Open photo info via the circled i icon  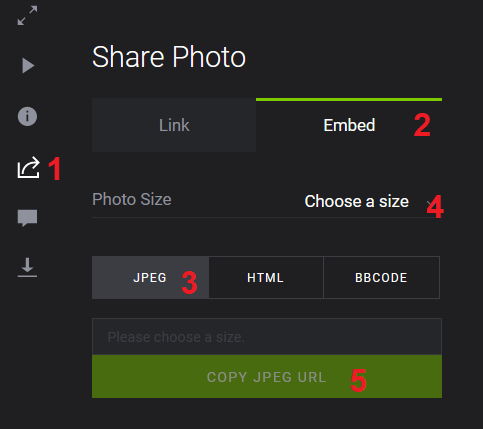[x=27, y=116]
